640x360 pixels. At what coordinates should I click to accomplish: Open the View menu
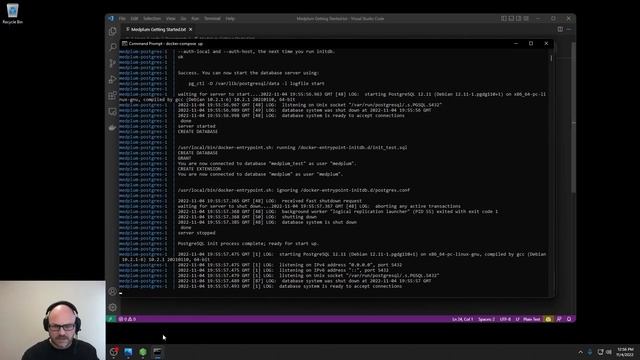tap(171, 18)
